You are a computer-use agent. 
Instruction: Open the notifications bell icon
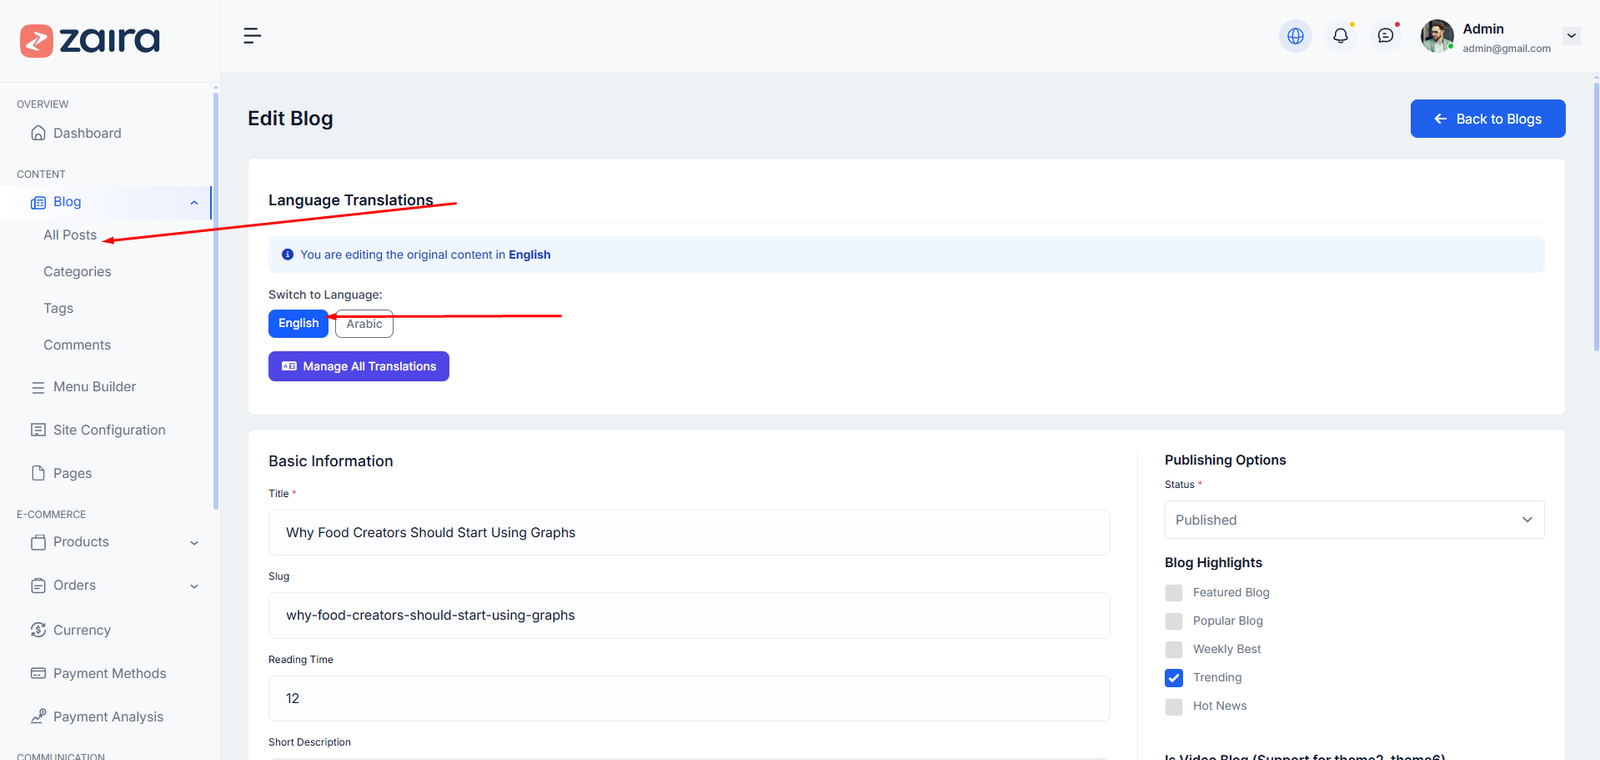[1340, 36]
